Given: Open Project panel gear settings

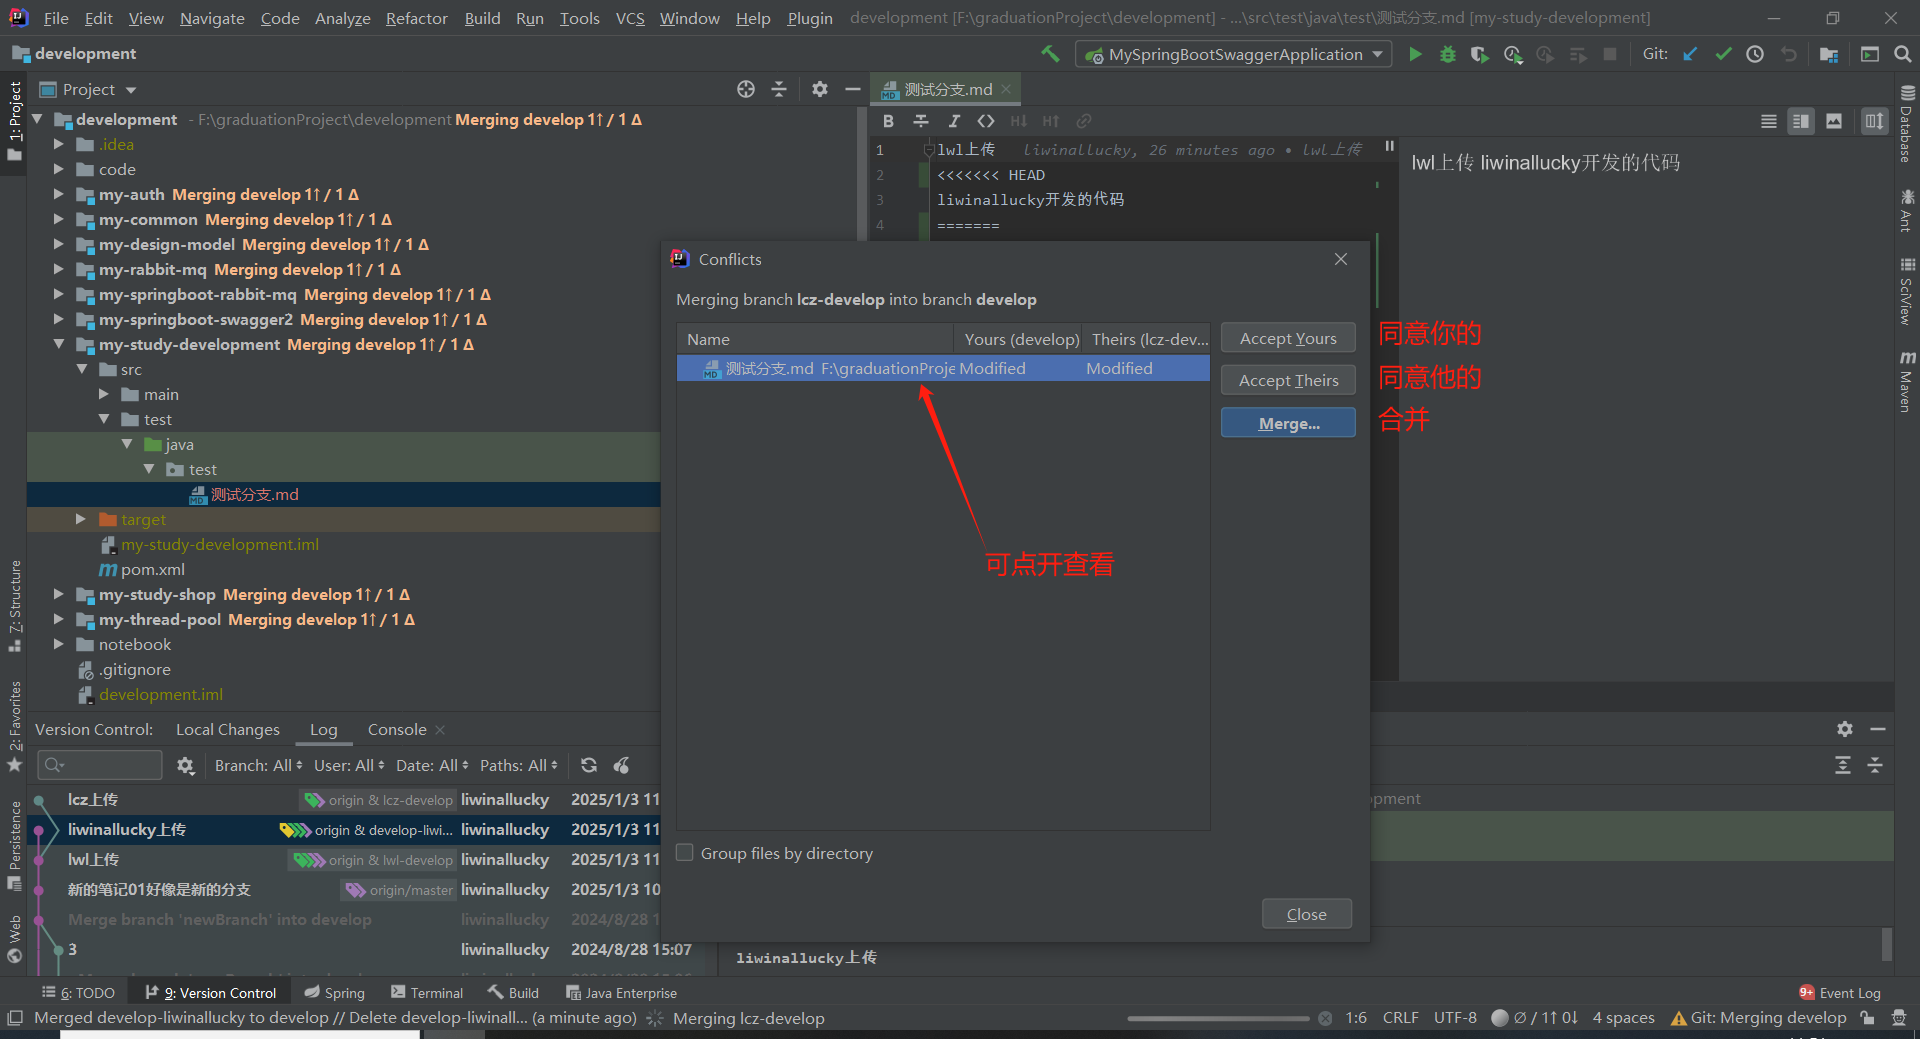Looking at the screenshot, I should click(x=820, y=89).
